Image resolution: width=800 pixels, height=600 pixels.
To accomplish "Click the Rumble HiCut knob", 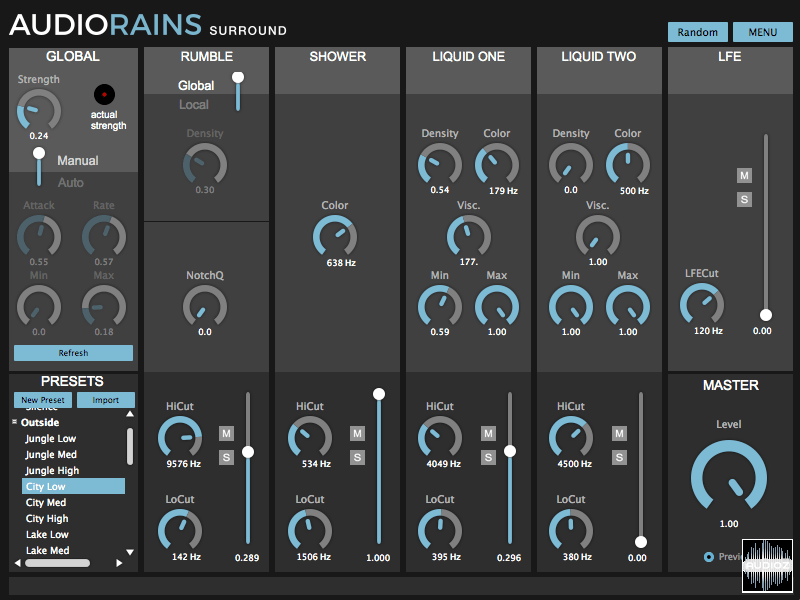I will [180, 438].
